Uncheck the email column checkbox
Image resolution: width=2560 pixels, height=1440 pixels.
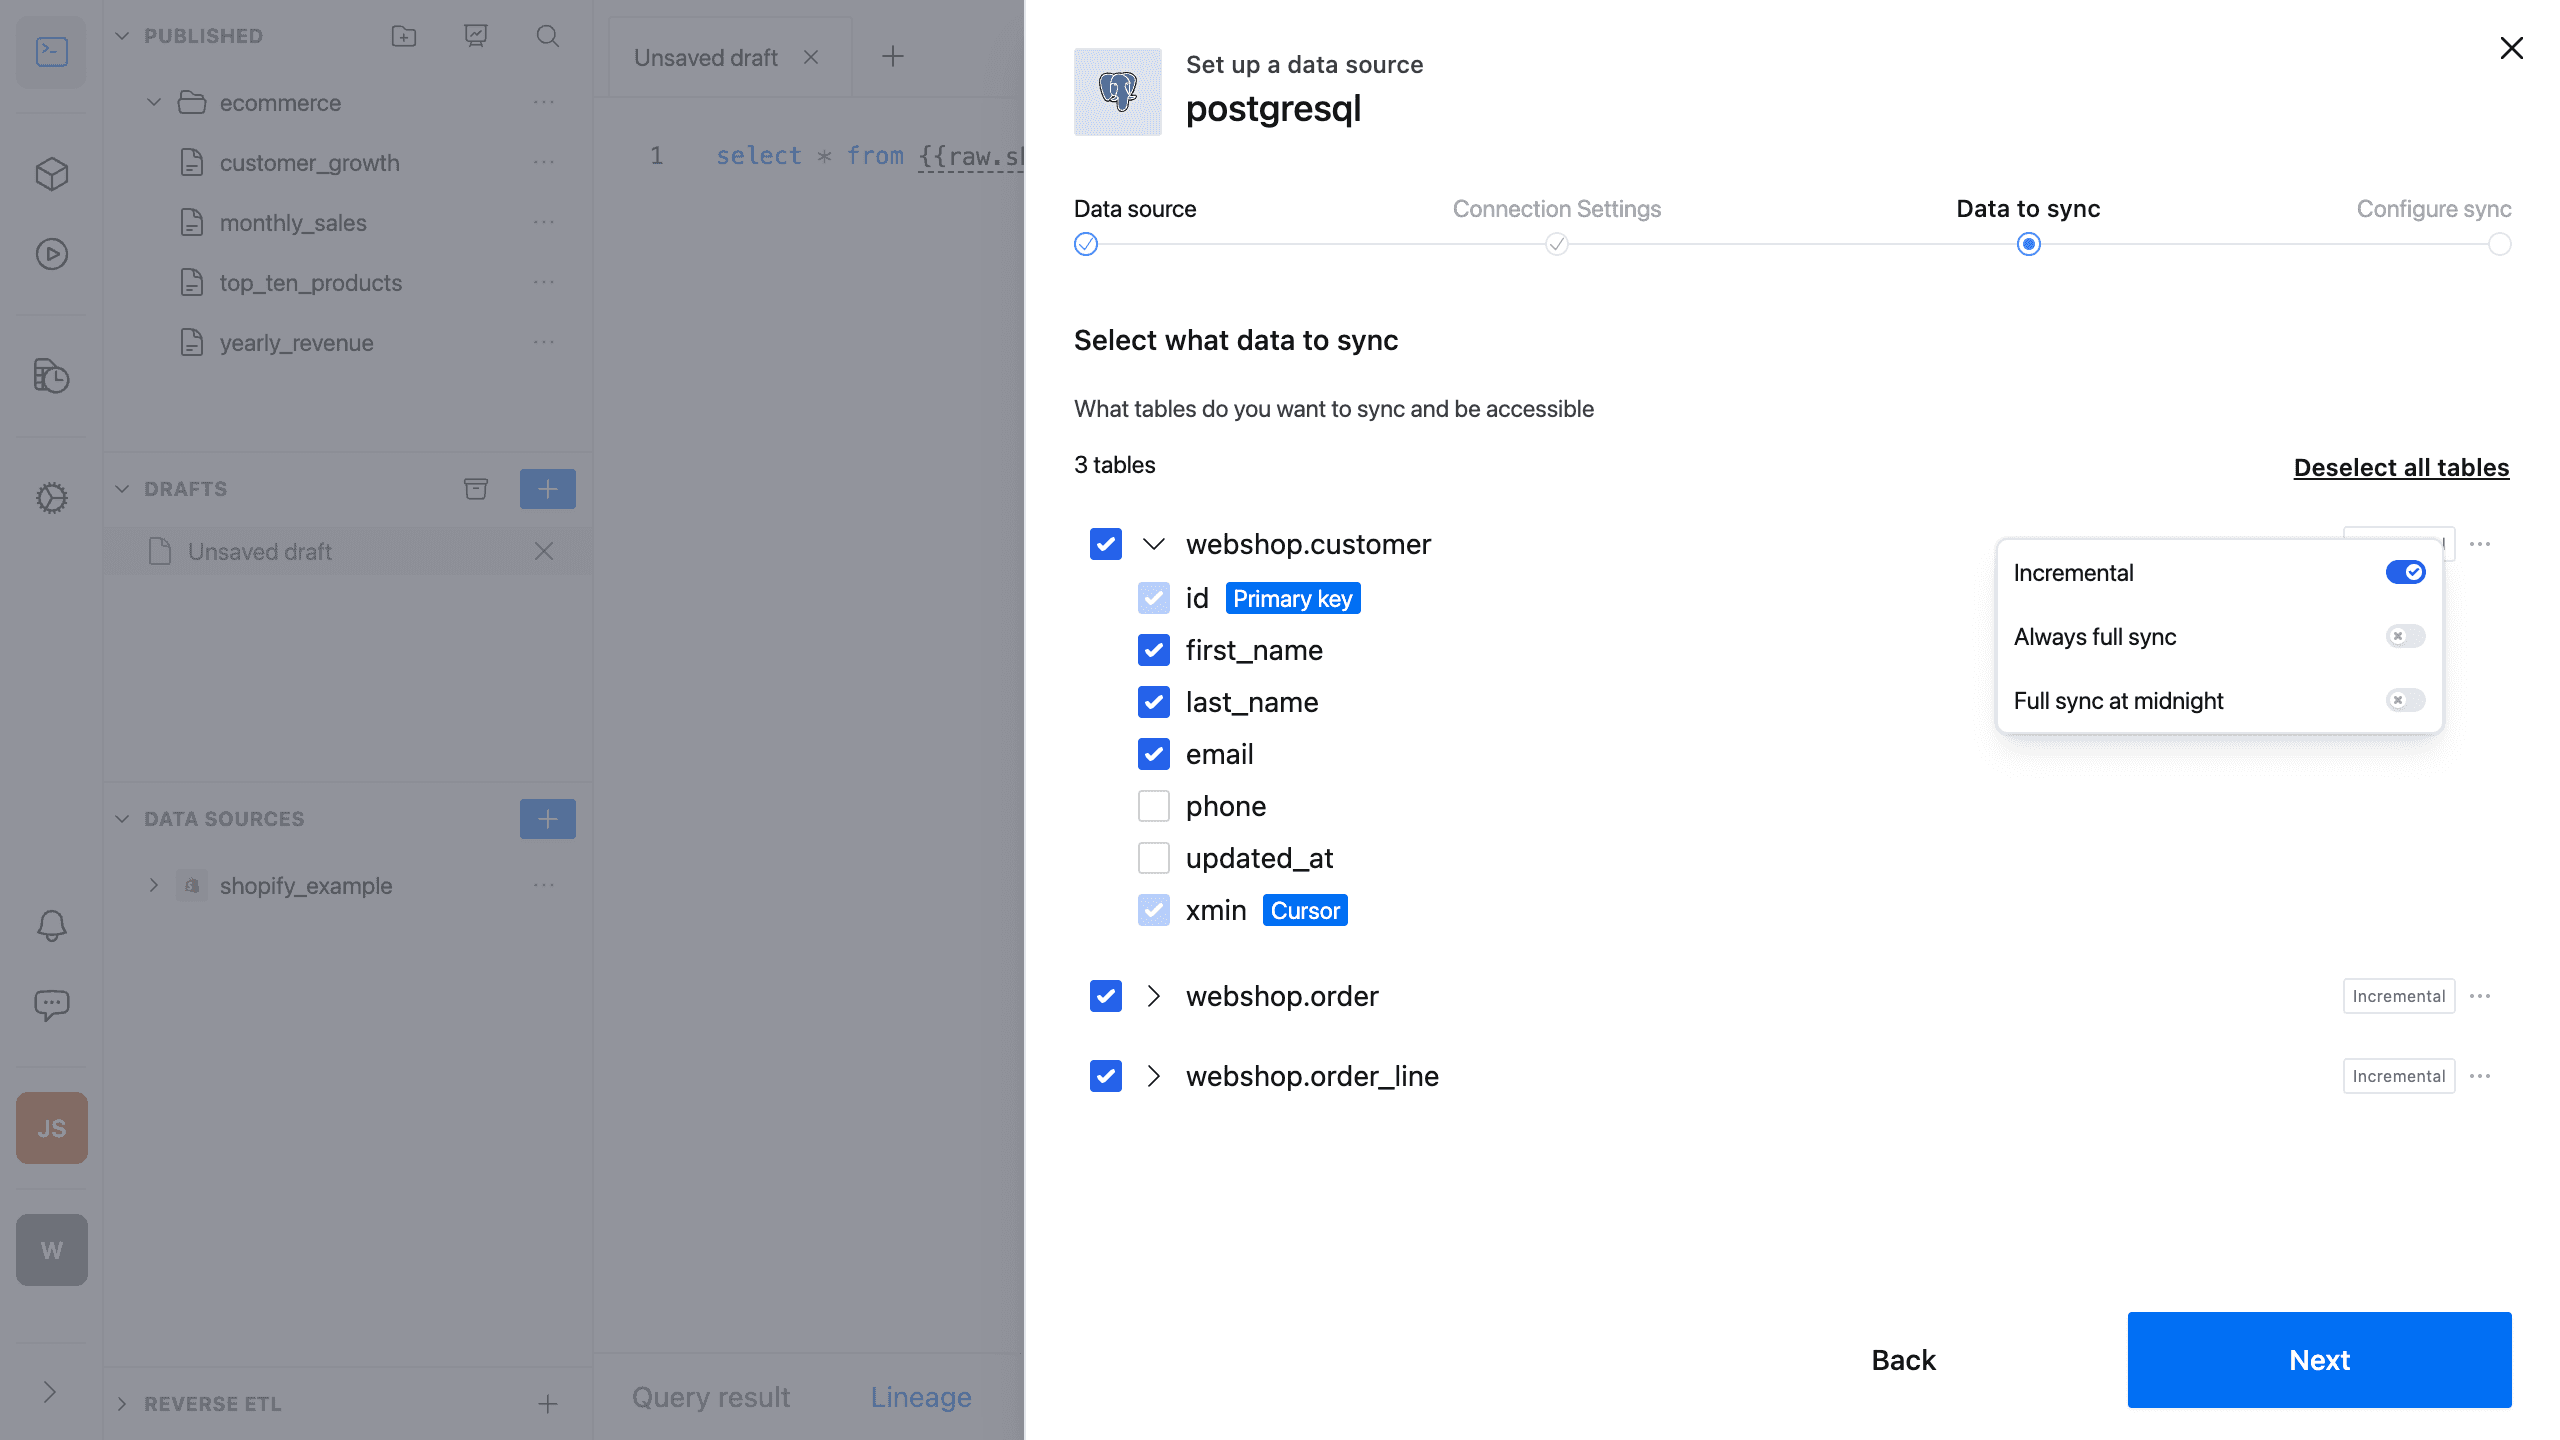click(1154, 754)
